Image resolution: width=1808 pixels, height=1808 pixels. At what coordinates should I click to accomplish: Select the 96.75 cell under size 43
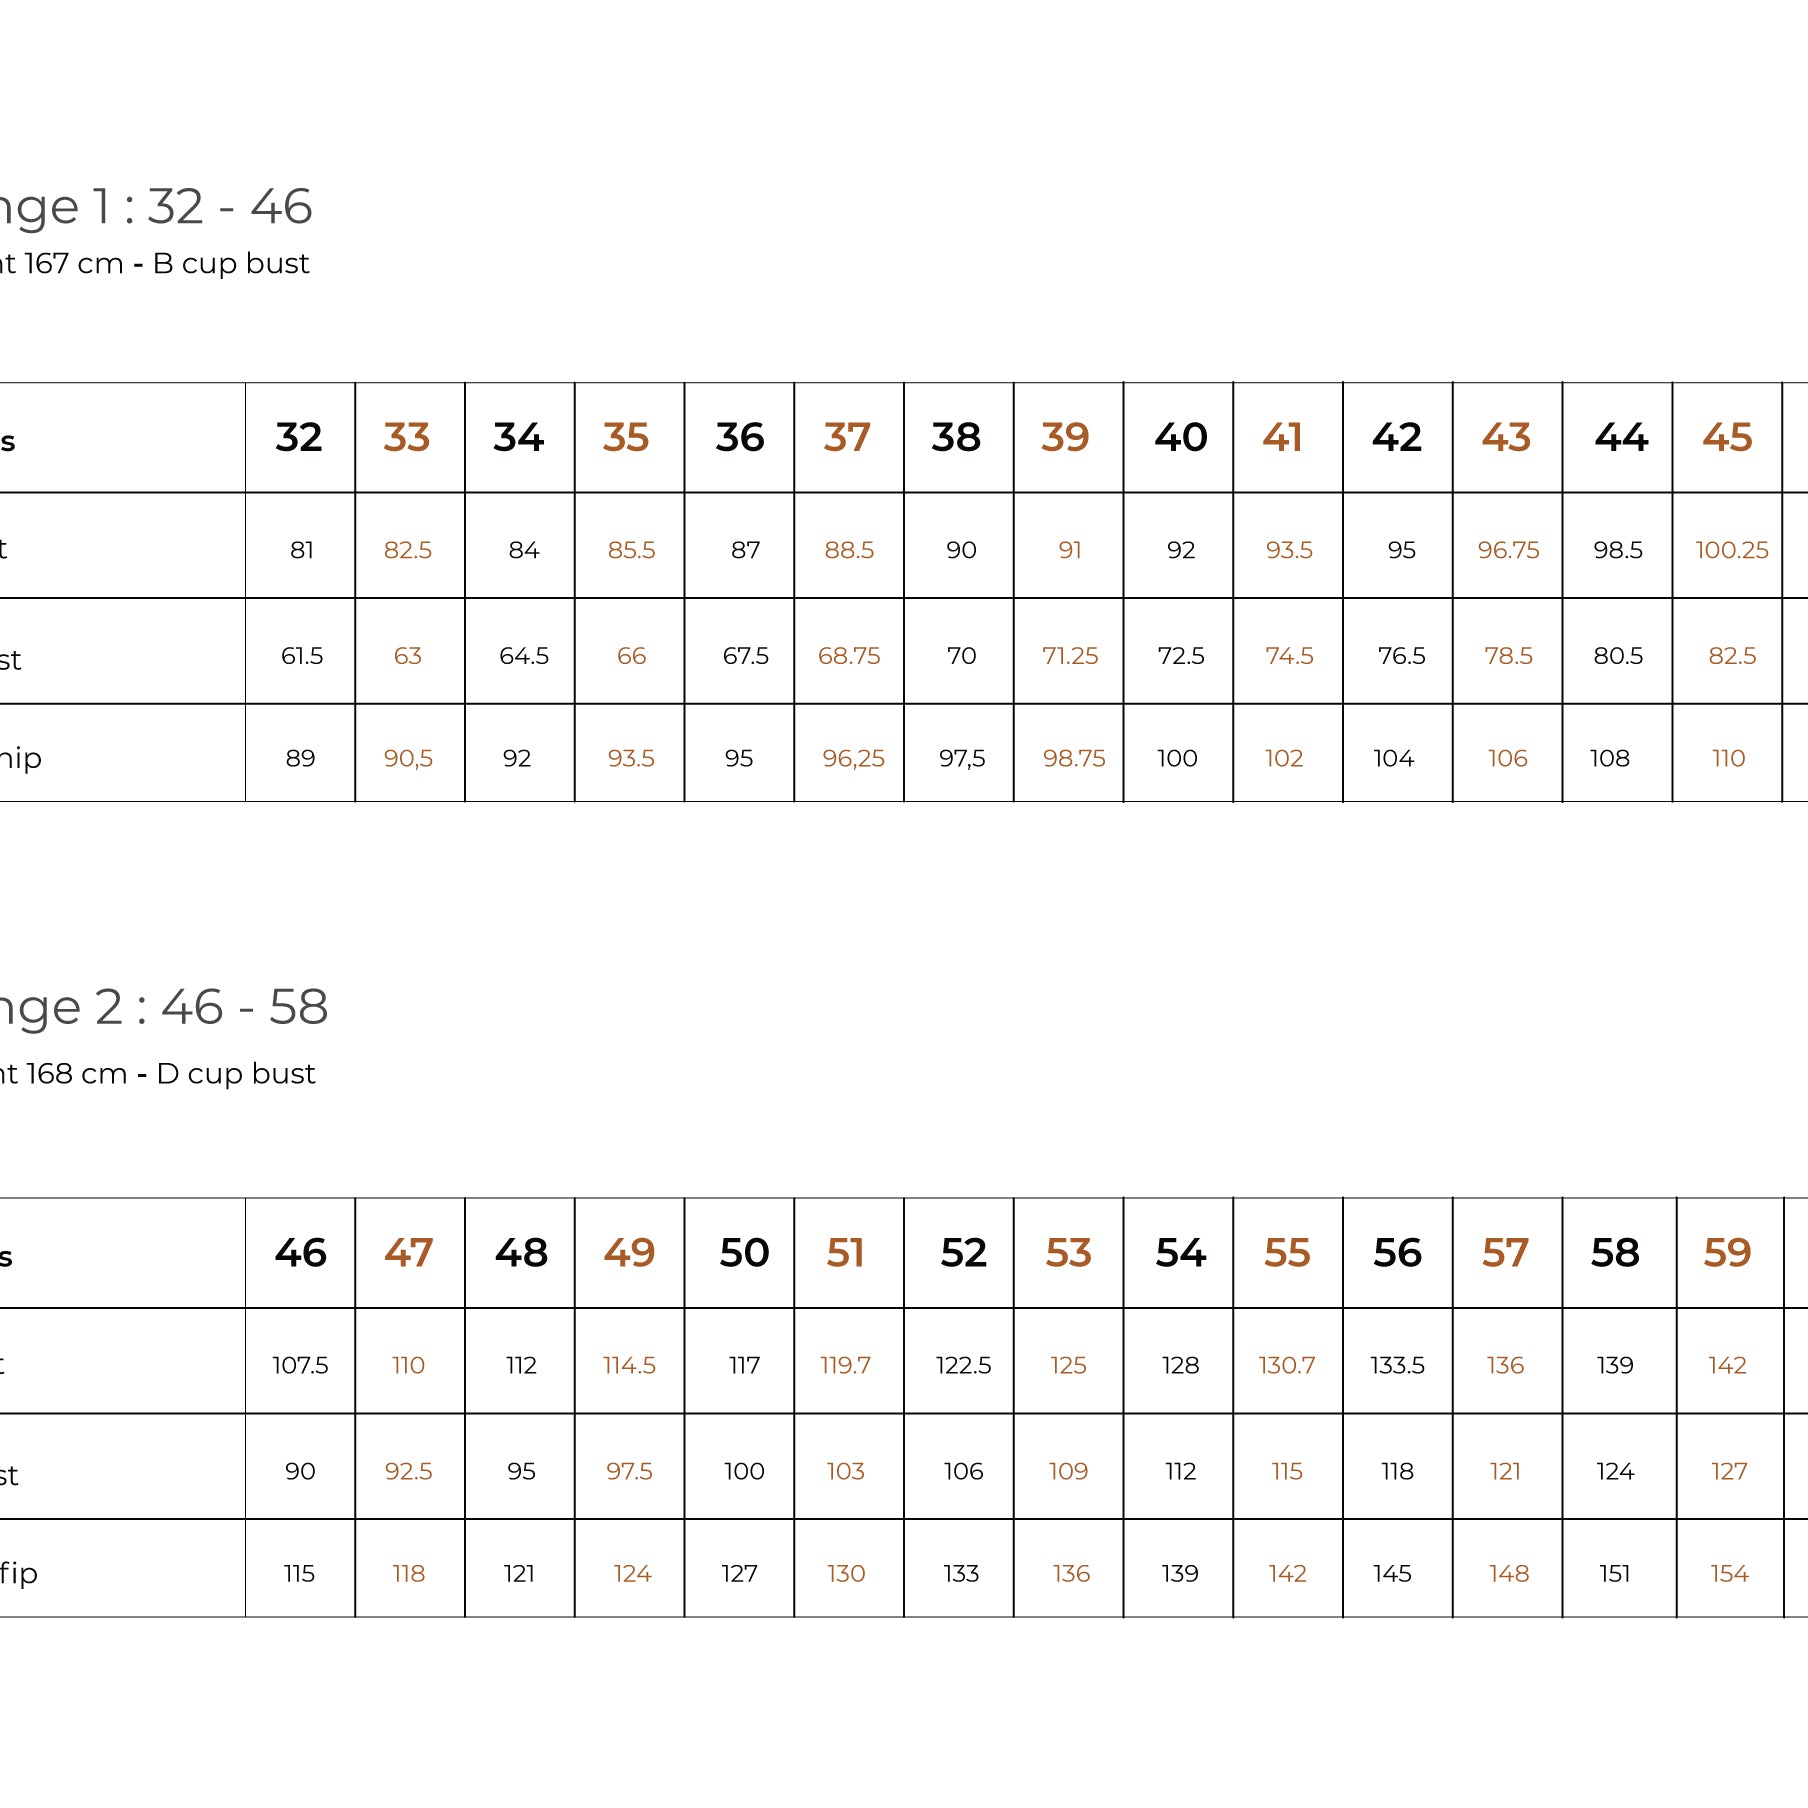pos(1508,549)
